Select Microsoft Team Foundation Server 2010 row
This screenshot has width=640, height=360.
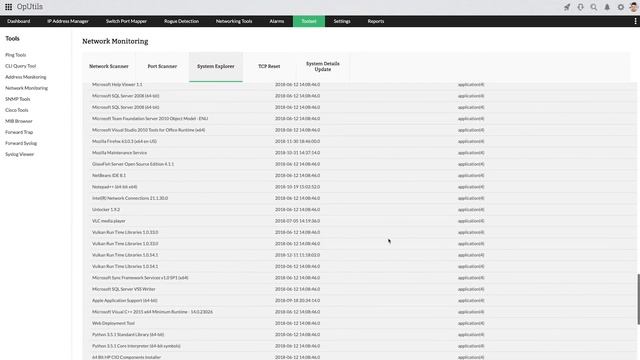coord(360,118)
